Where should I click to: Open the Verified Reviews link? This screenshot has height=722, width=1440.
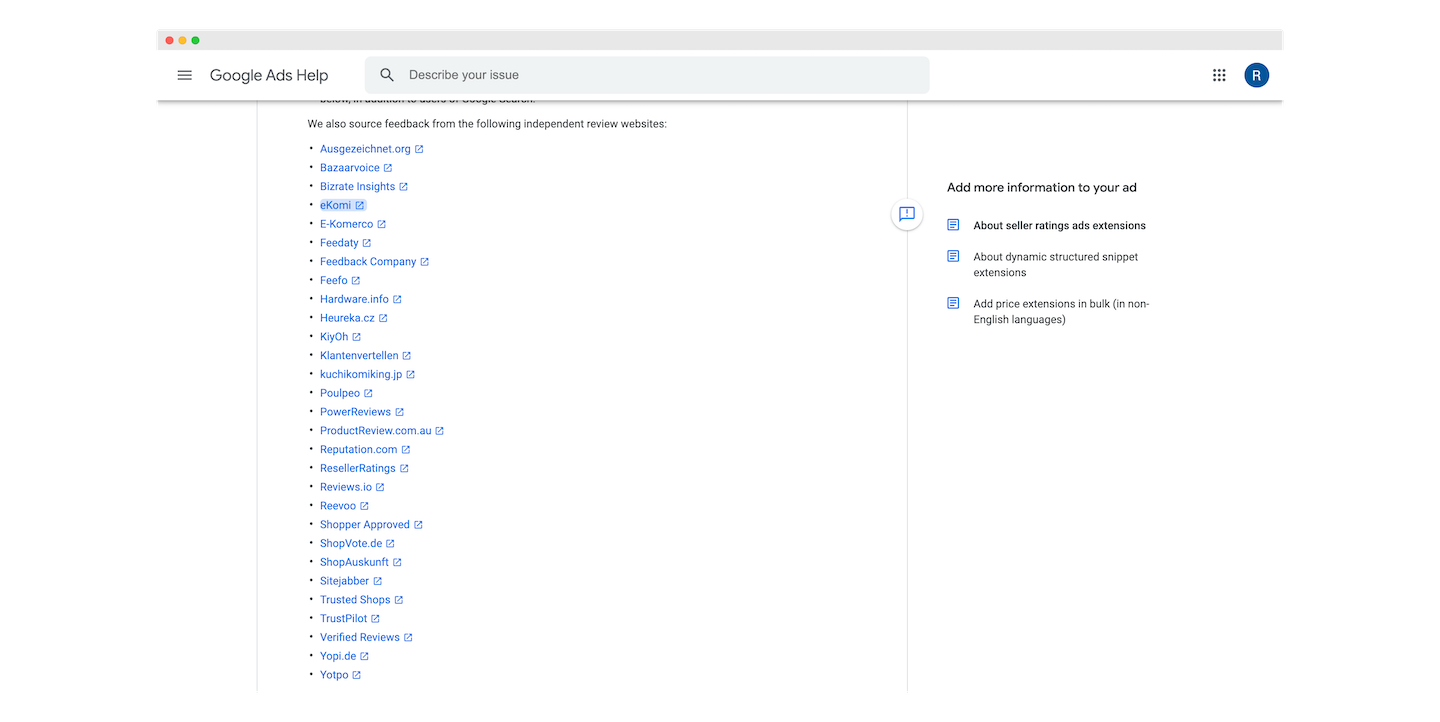pos(359,637)
